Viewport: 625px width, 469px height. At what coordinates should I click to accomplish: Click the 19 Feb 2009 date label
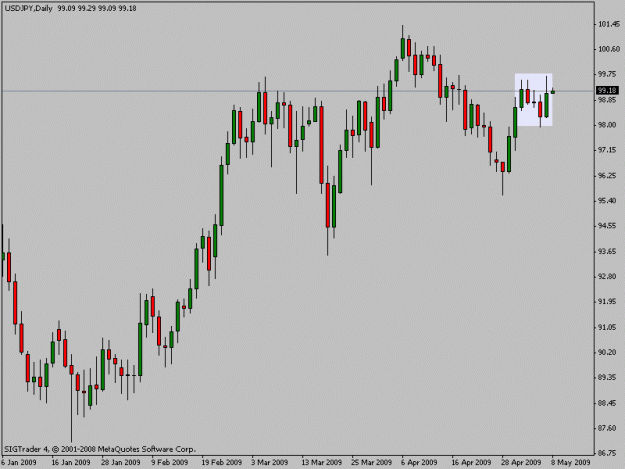pyautogui.click(x=222, y=463)
